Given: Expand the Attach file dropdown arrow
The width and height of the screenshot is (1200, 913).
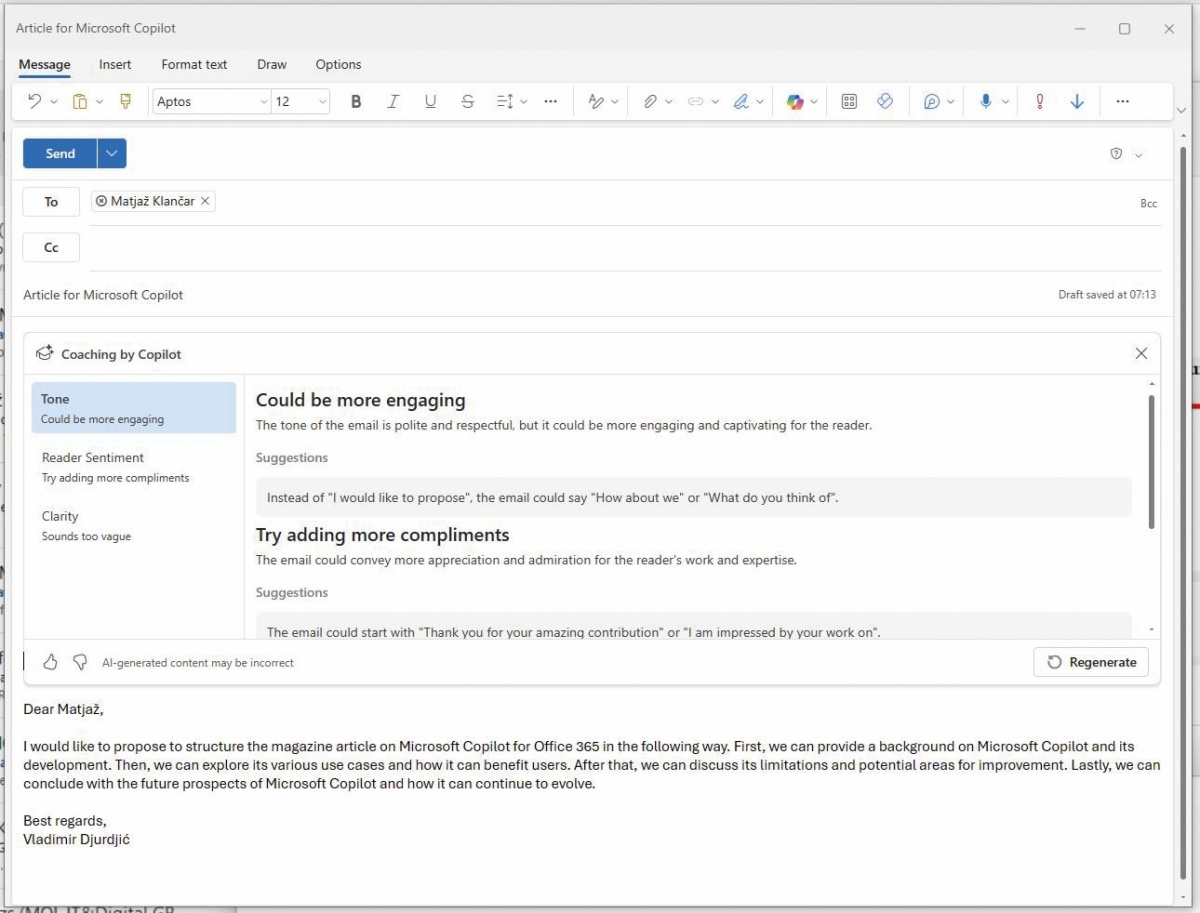Looking at the screenshot, I should [668, 101].
